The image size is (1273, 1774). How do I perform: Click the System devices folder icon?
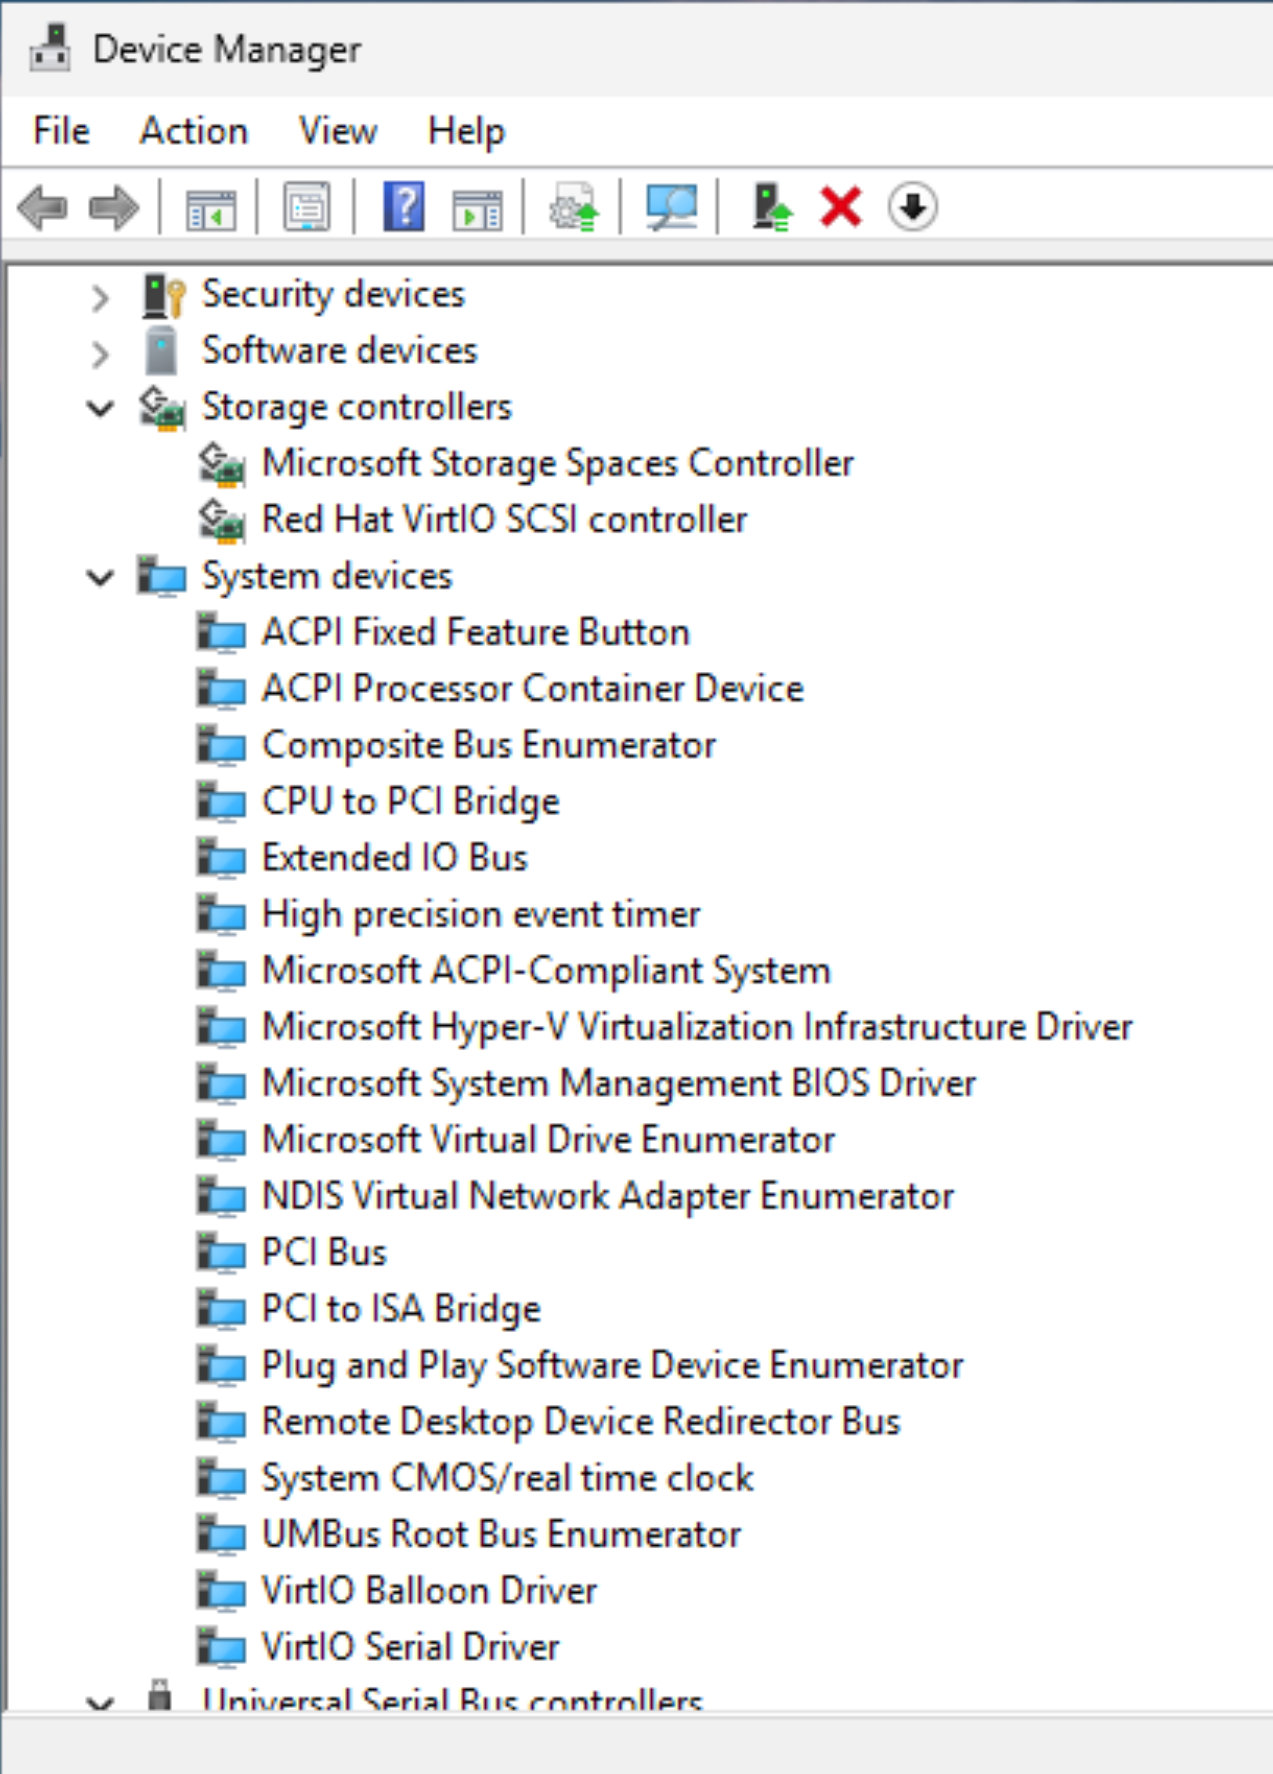161,577
